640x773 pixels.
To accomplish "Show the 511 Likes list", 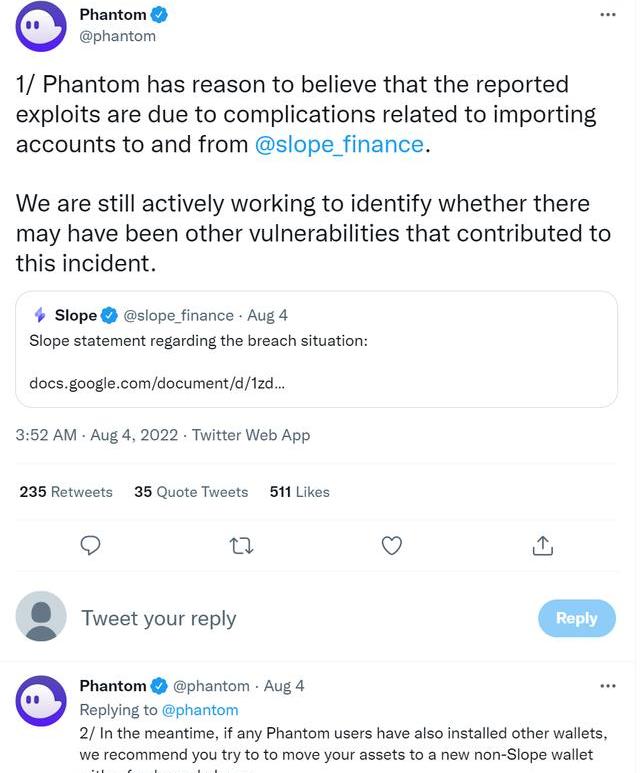I will click(x=299, y=492).
